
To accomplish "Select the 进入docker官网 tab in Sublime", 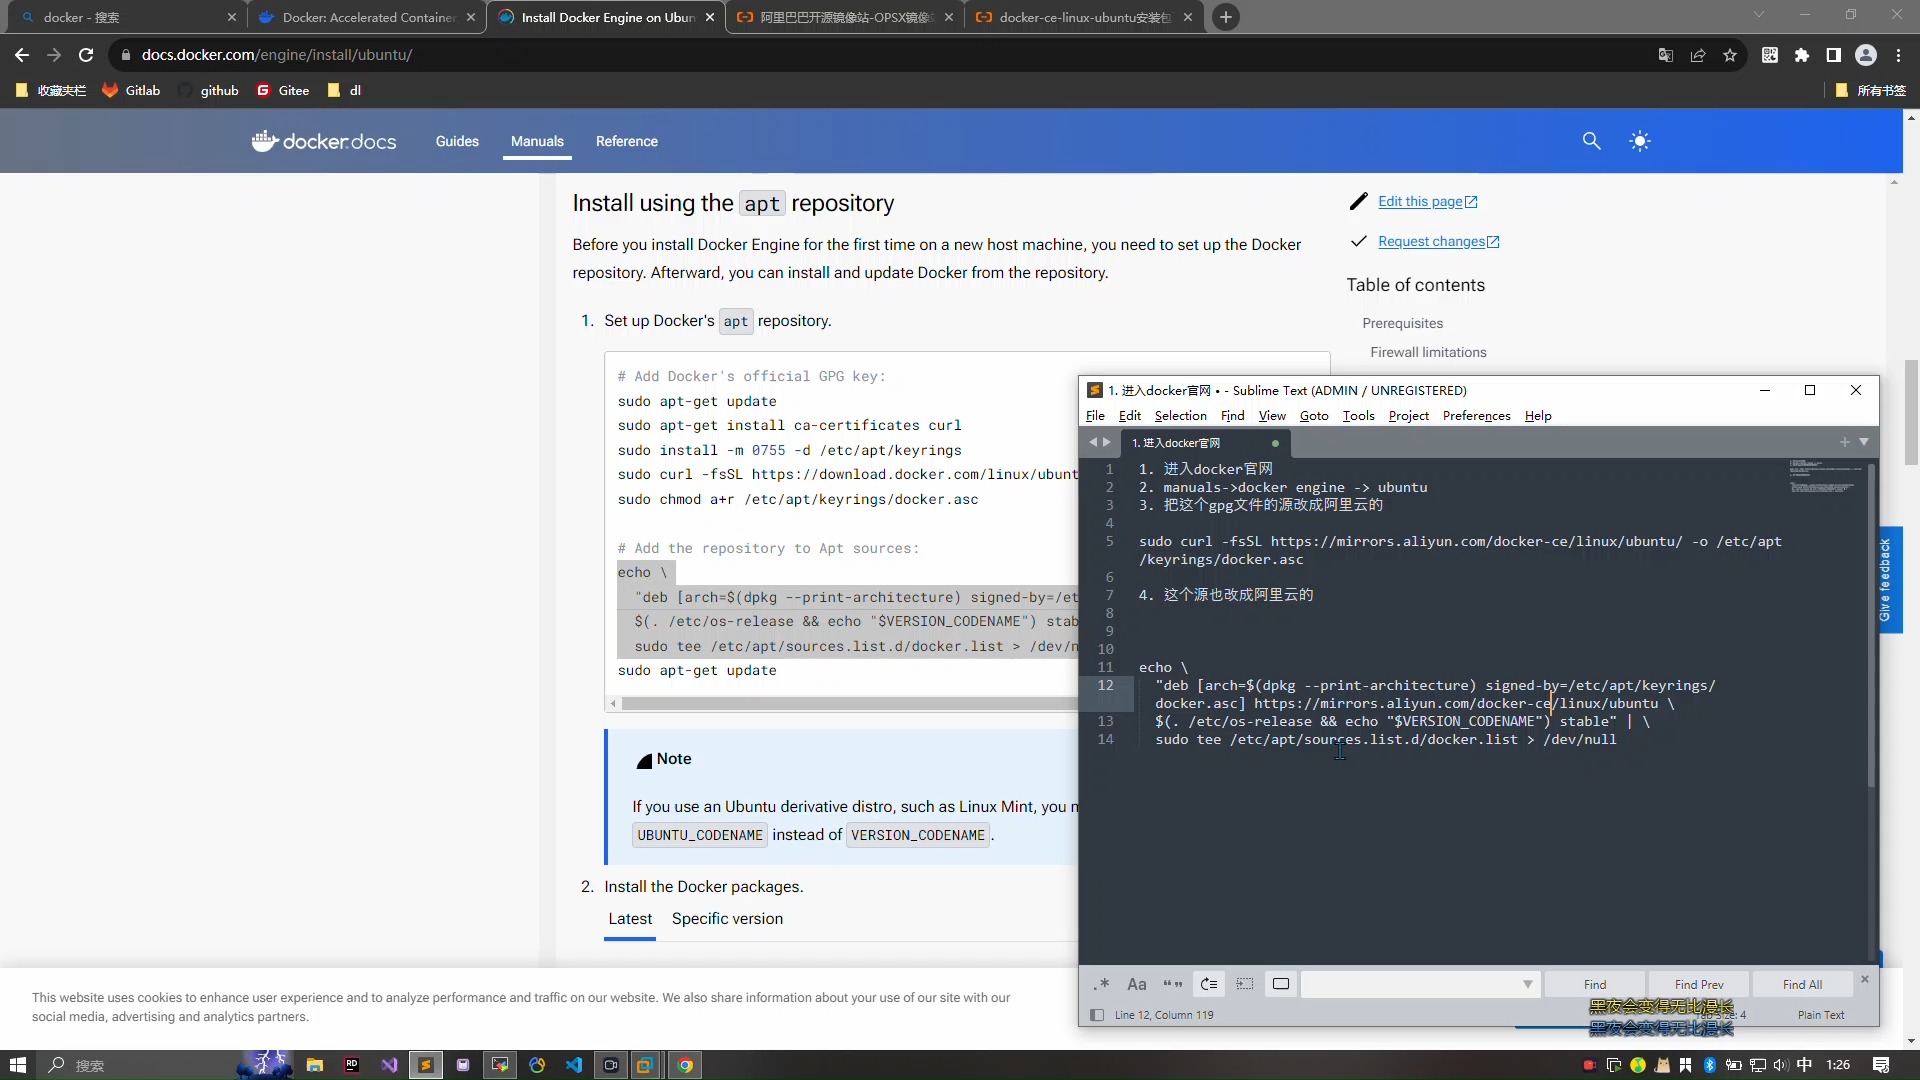I will pyautogui.click(x=1203, y=443).
